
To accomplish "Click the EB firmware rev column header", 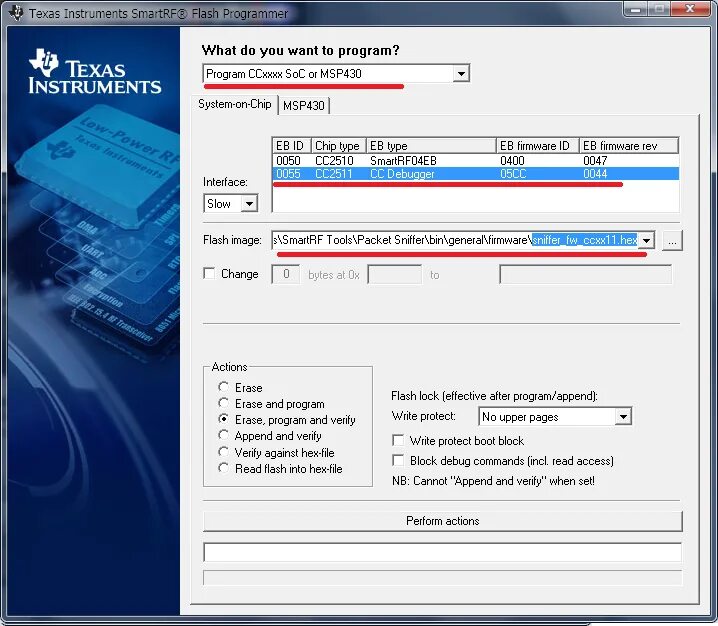I will coord(629,146).
